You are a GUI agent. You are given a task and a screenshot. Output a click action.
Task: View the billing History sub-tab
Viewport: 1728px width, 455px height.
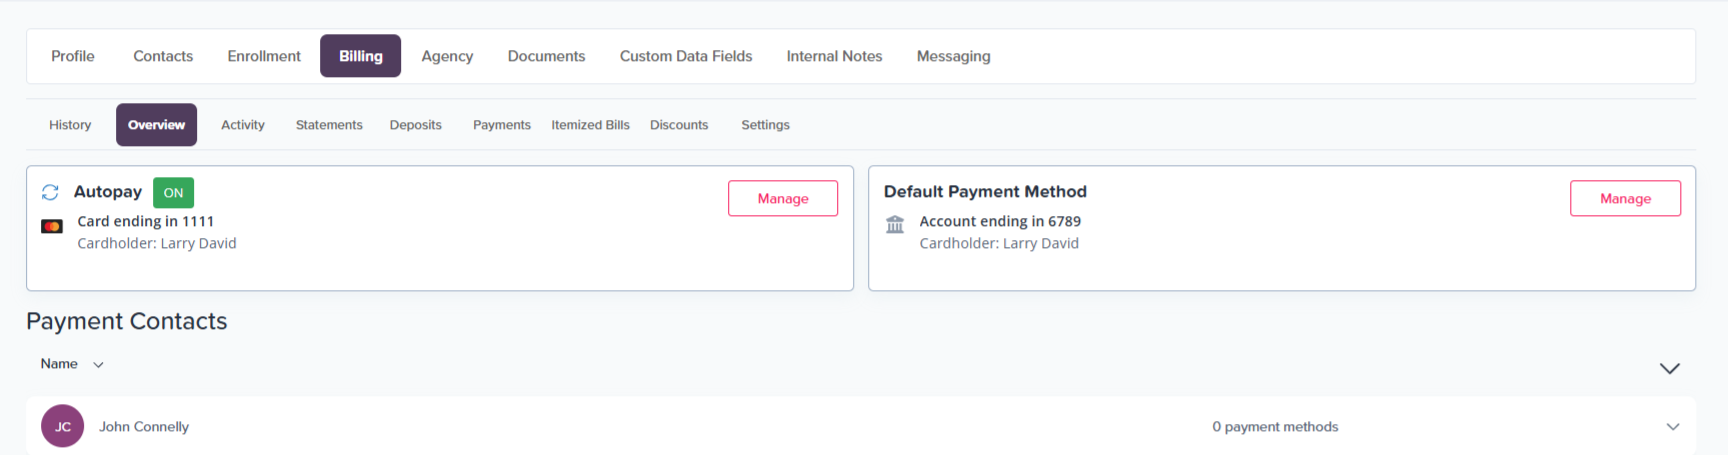[x=70, y=125]
